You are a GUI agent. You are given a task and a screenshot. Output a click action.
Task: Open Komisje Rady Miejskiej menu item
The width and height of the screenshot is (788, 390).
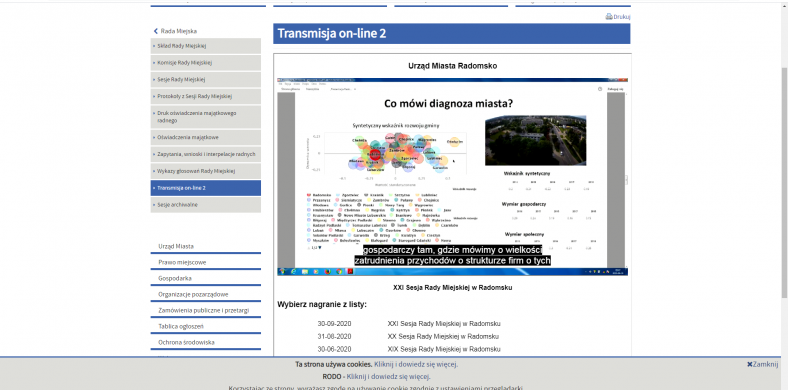(x=206, y=63)
